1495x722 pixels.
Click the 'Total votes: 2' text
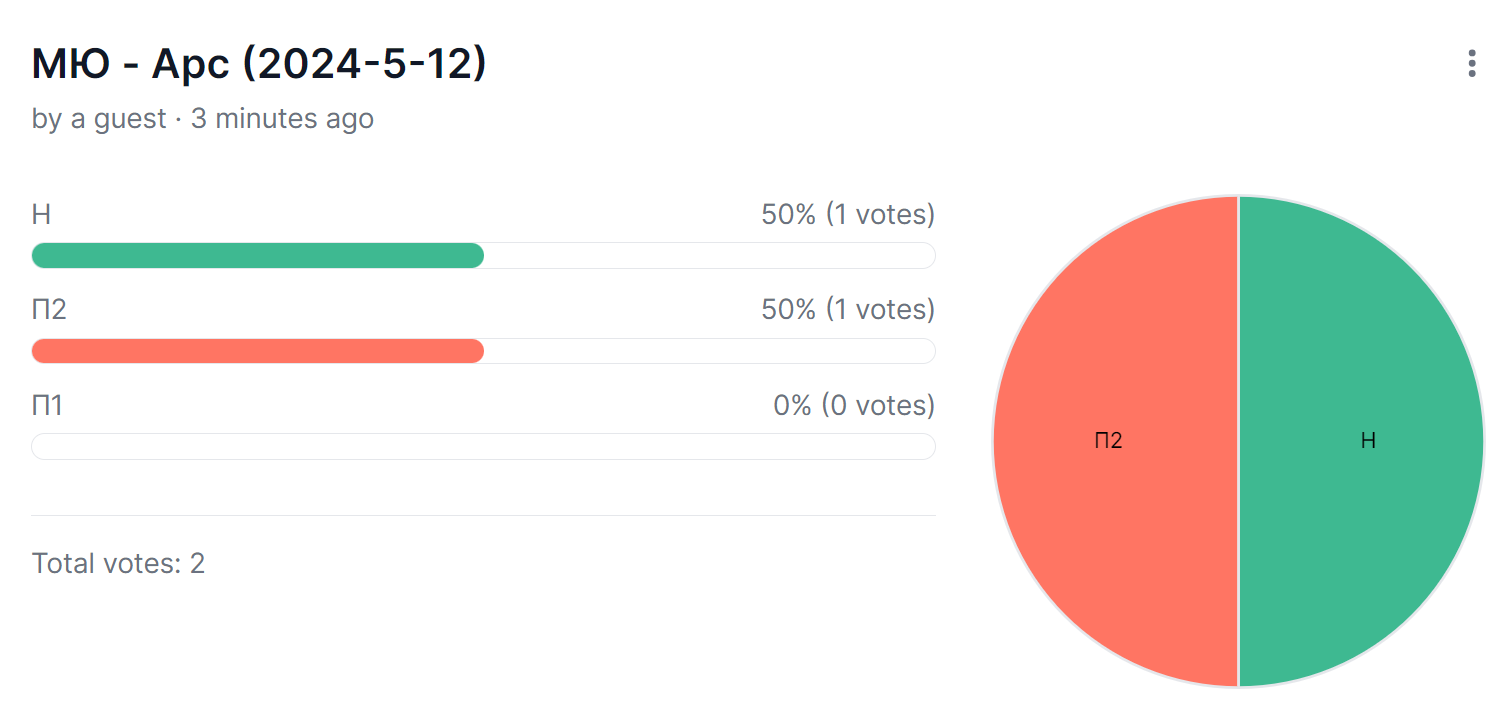[x=118, y=563]
